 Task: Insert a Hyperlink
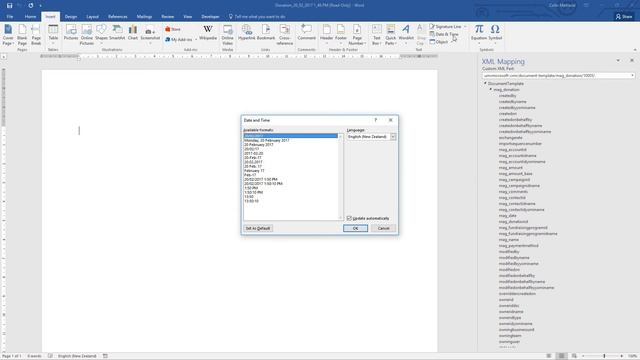click(x=247, y=33)
